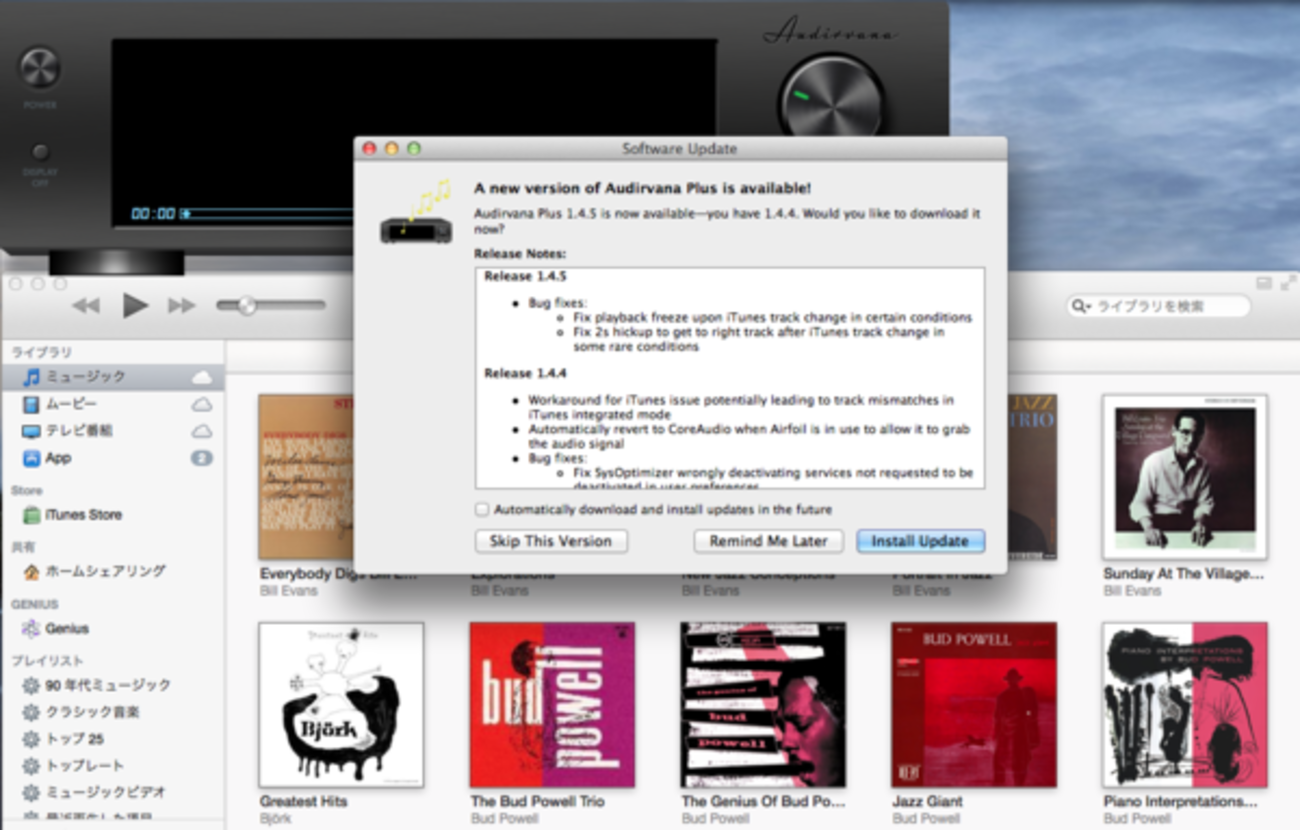Click the Release 1.4.5 heading in release notes

point(525,277)
